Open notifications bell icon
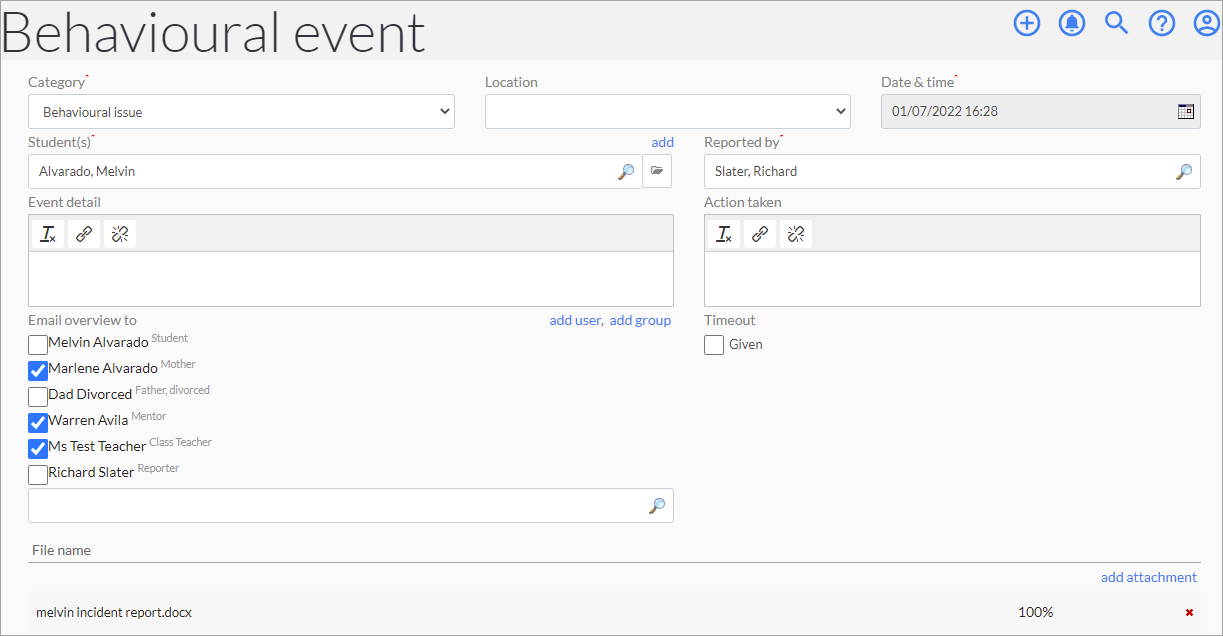Image resolution: width=1223 pixels, height=636 pixels. 1072,23
